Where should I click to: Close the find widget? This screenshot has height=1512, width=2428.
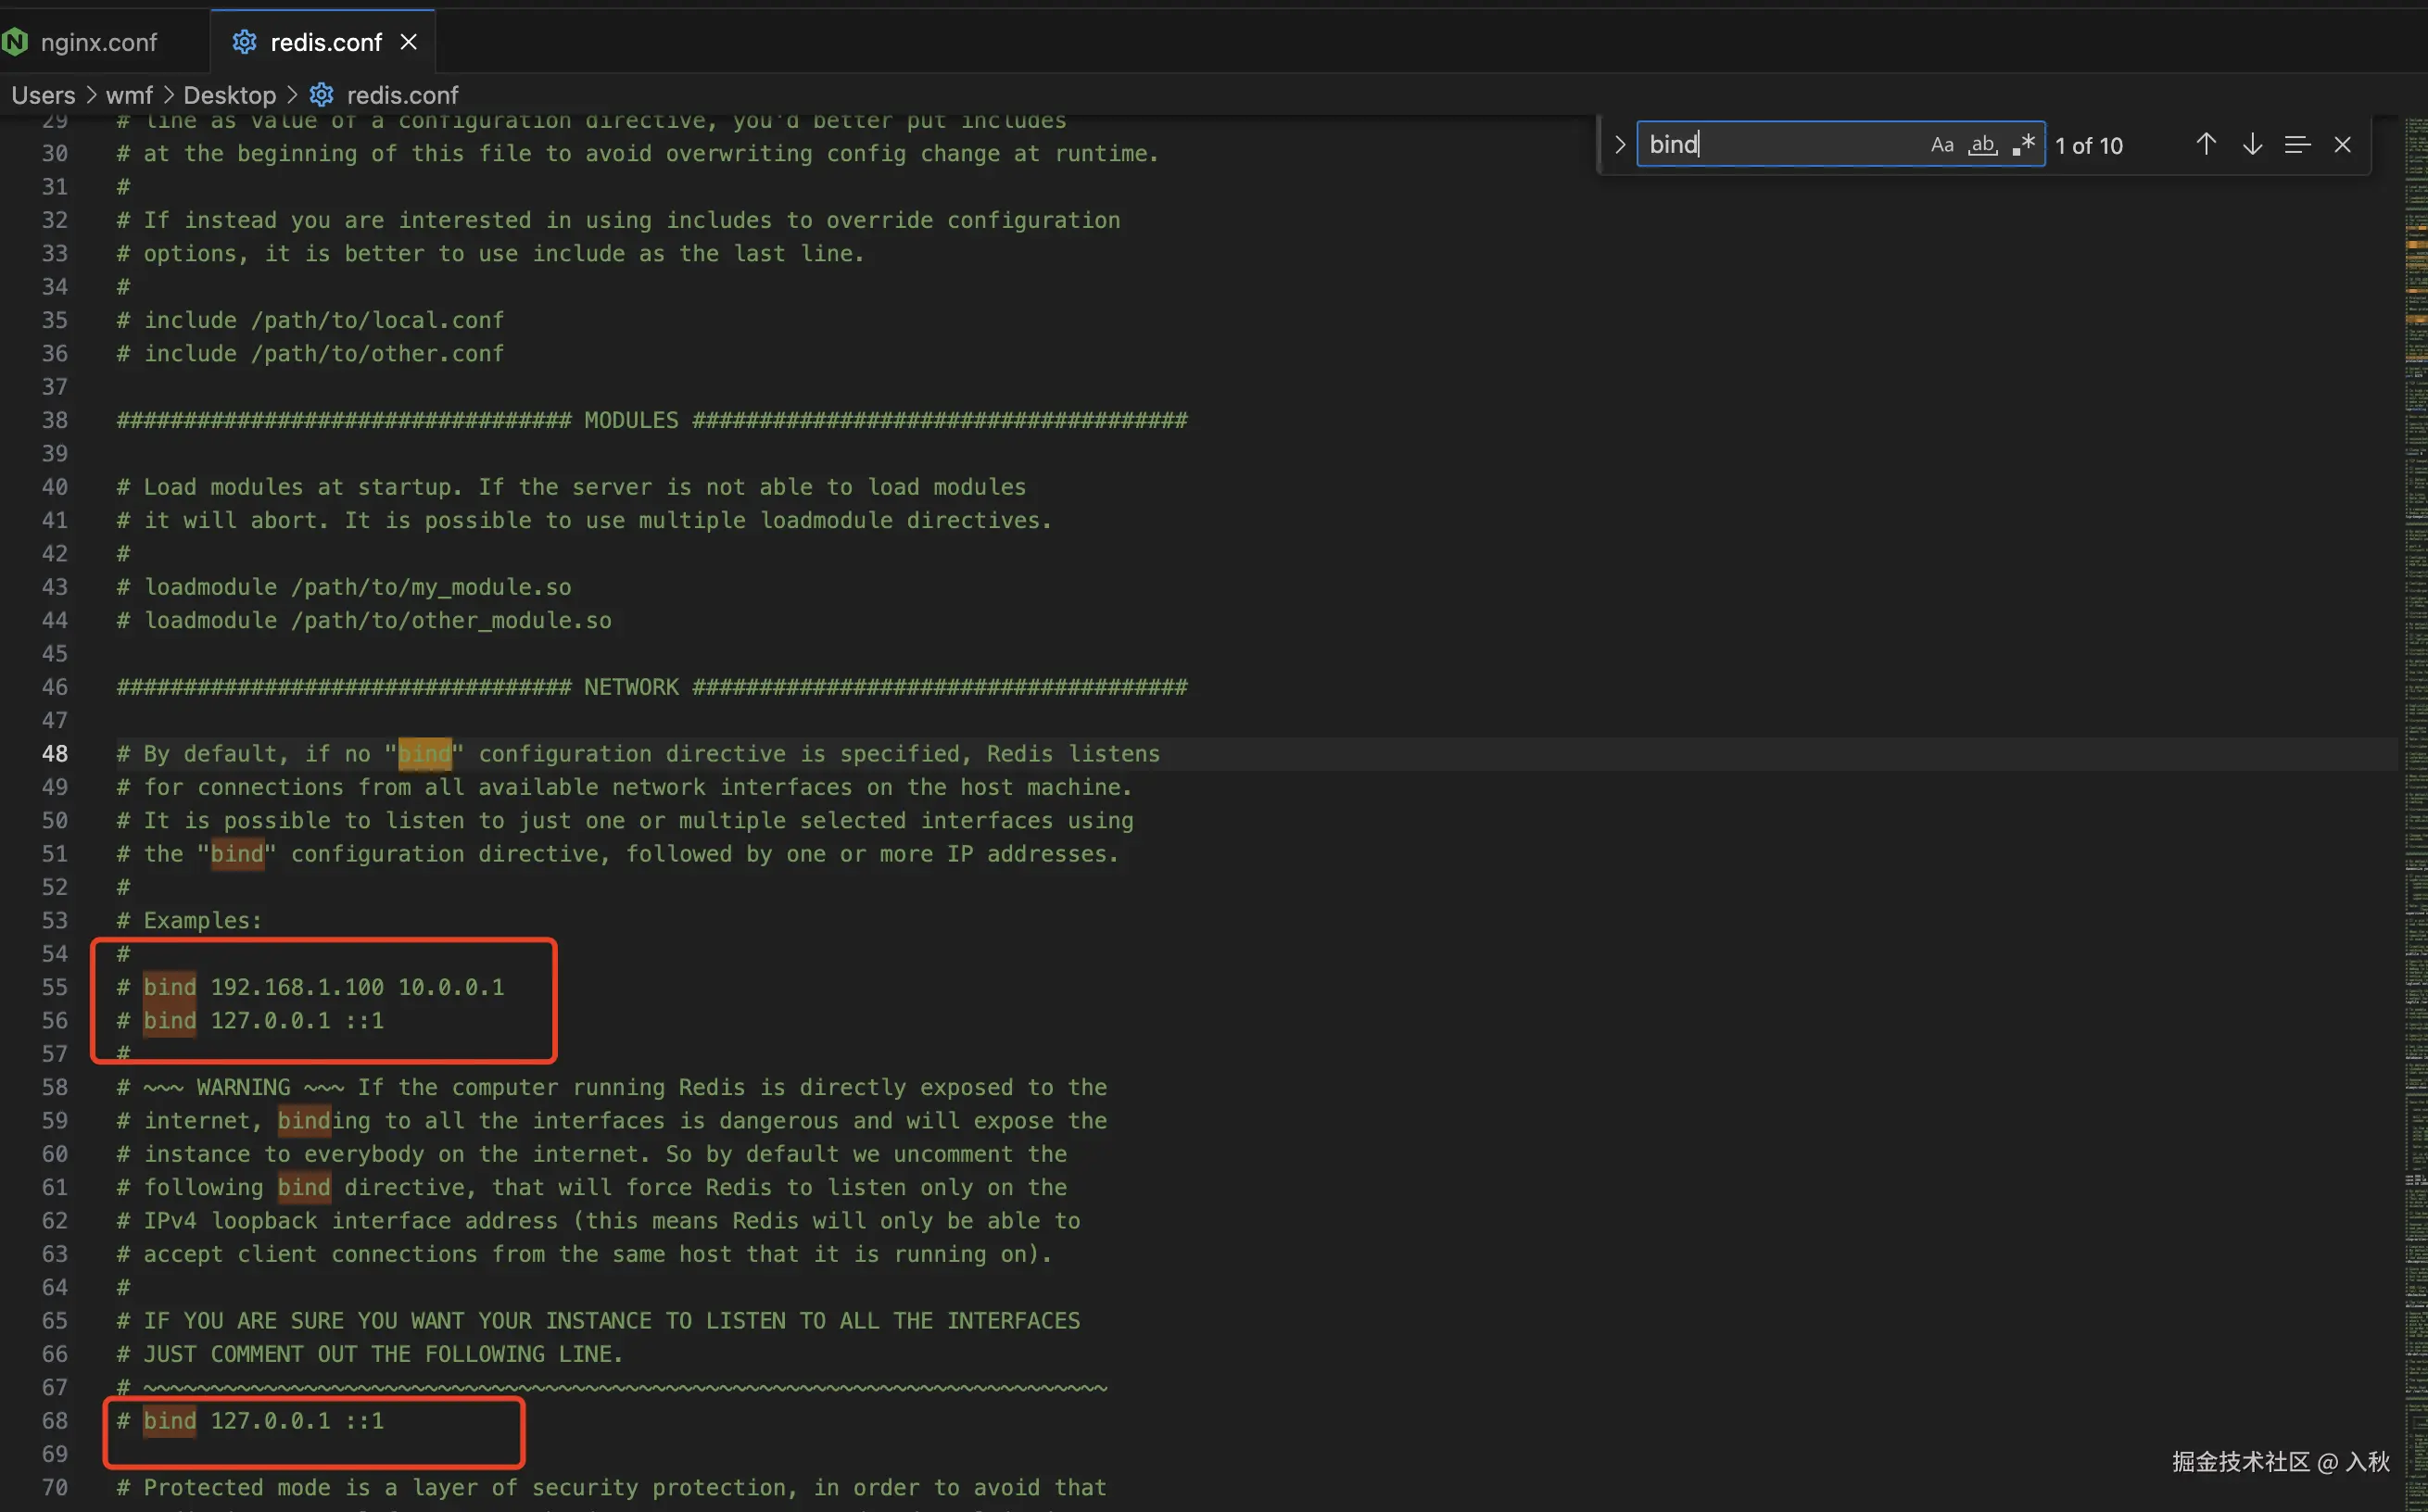[x=2342, y=145]
